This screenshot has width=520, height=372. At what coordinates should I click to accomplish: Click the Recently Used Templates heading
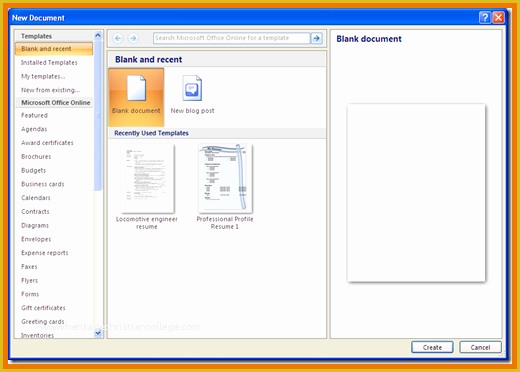click(151, 133)
